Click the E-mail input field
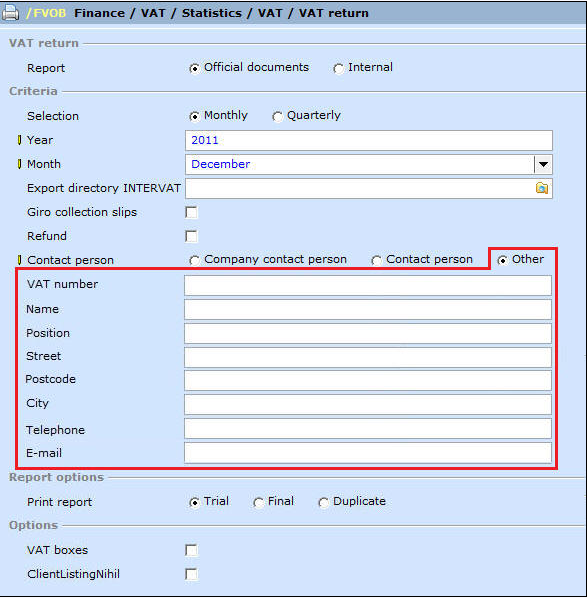The width and height of the screenshot is (587, 598). 368,453
